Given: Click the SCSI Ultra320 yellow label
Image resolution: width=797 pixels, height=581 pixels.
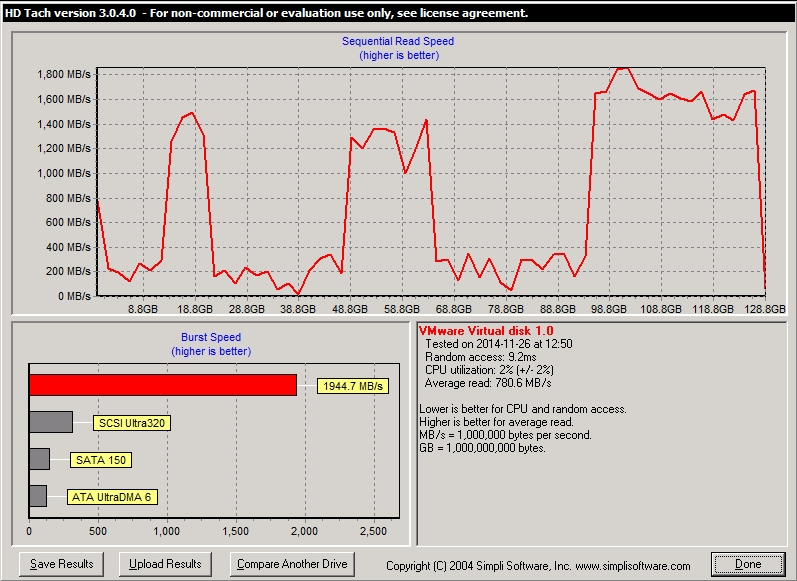Looking at the screenshot, I should [132, 423].
